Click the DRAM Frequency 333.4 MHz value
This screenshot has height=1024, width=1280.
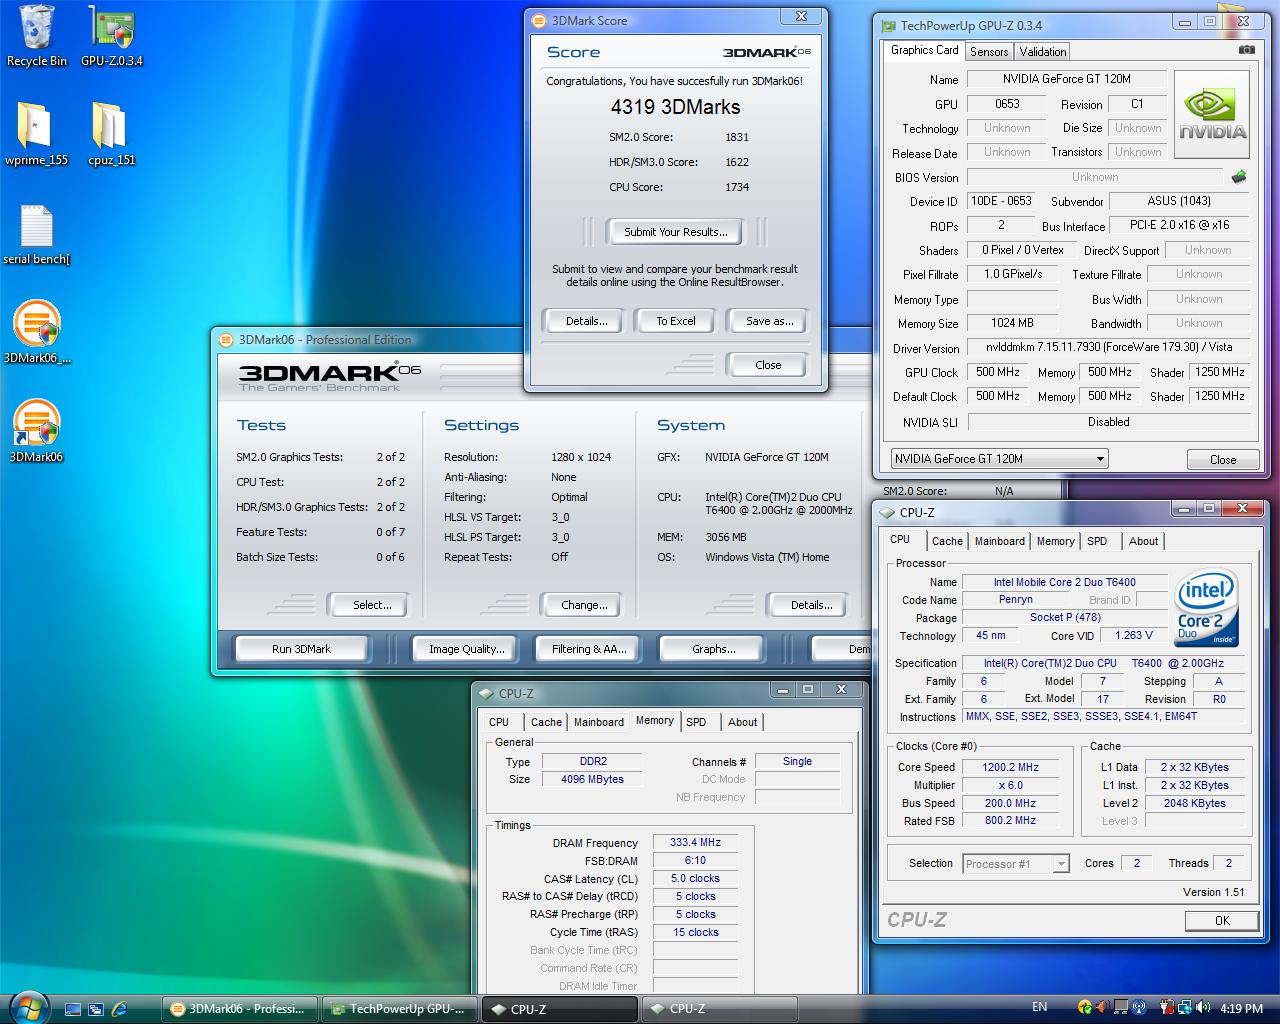(695, 842)
